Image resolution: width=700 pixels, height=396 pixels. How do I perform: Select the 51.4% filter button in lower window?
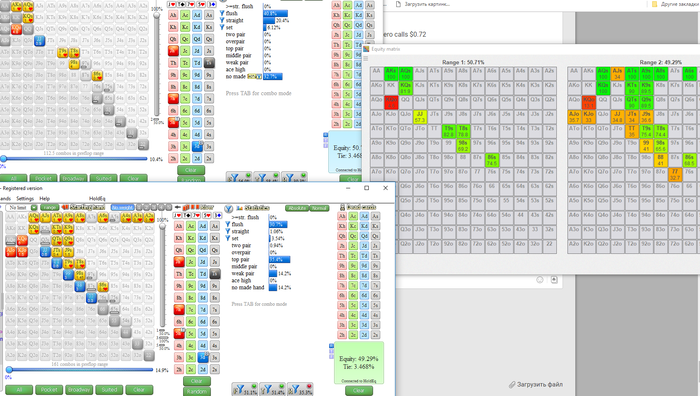pyautogui.click(x=272, y=389)
